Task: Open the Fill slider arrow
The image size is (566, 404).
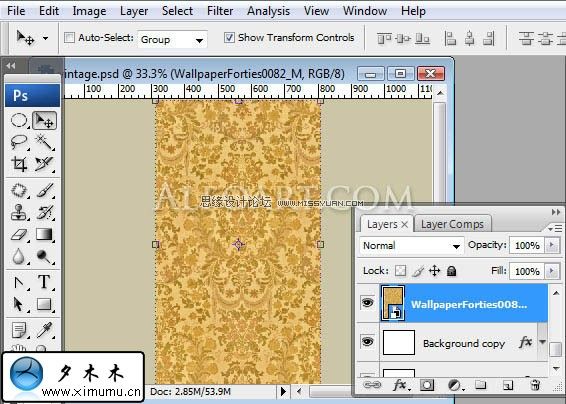Action: pos(552,271)
